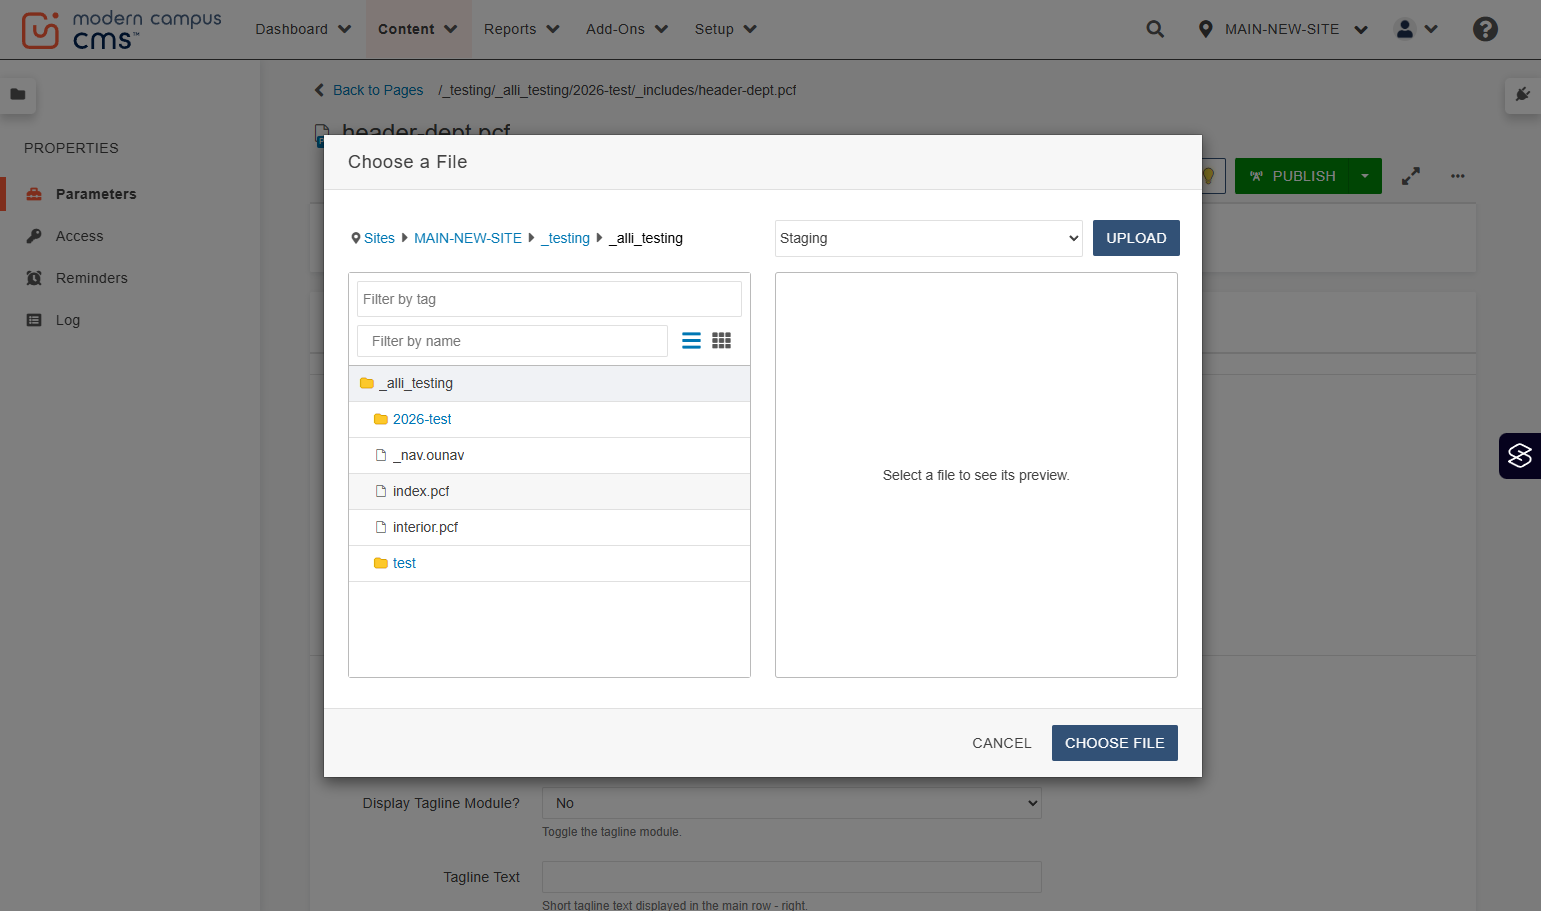Click the index.pcf file icon
1541x911 pixels.
pyautogui.click(x=381, y=491)
